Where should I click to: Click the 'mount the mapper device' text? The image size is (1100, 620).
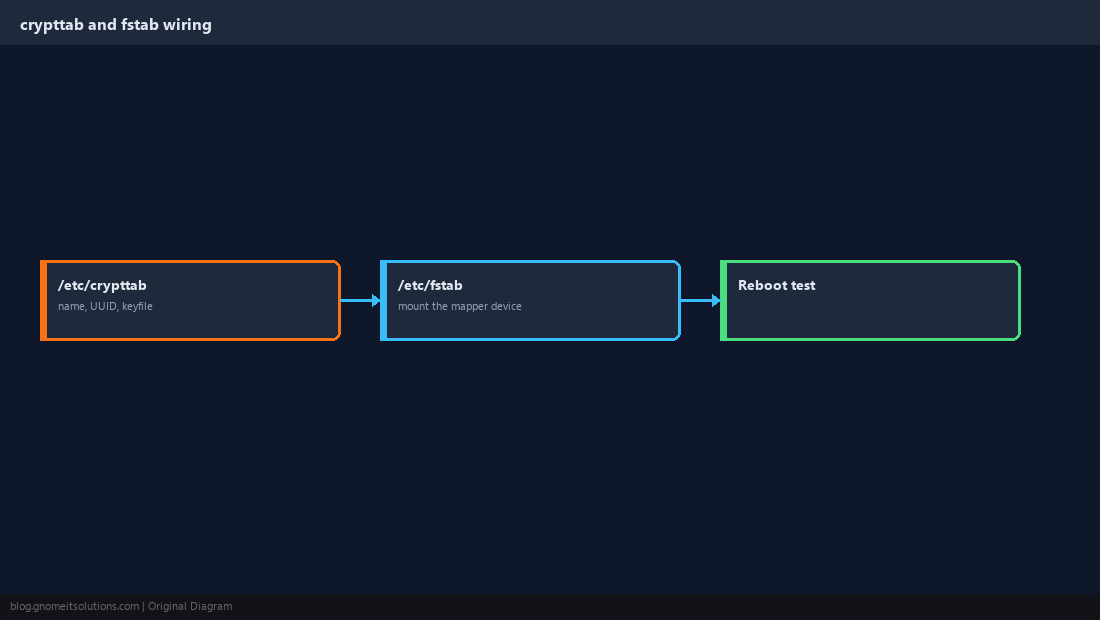tap(460, 306)
